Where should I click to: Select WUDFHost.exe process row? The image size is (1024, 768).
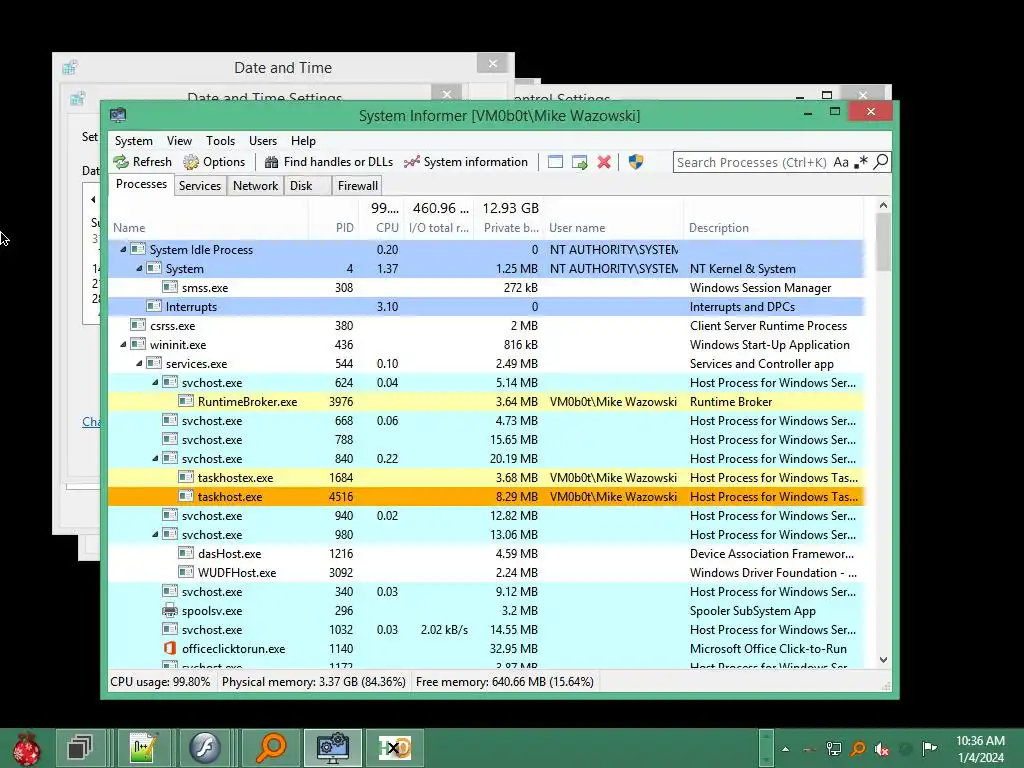pos(487,572)
